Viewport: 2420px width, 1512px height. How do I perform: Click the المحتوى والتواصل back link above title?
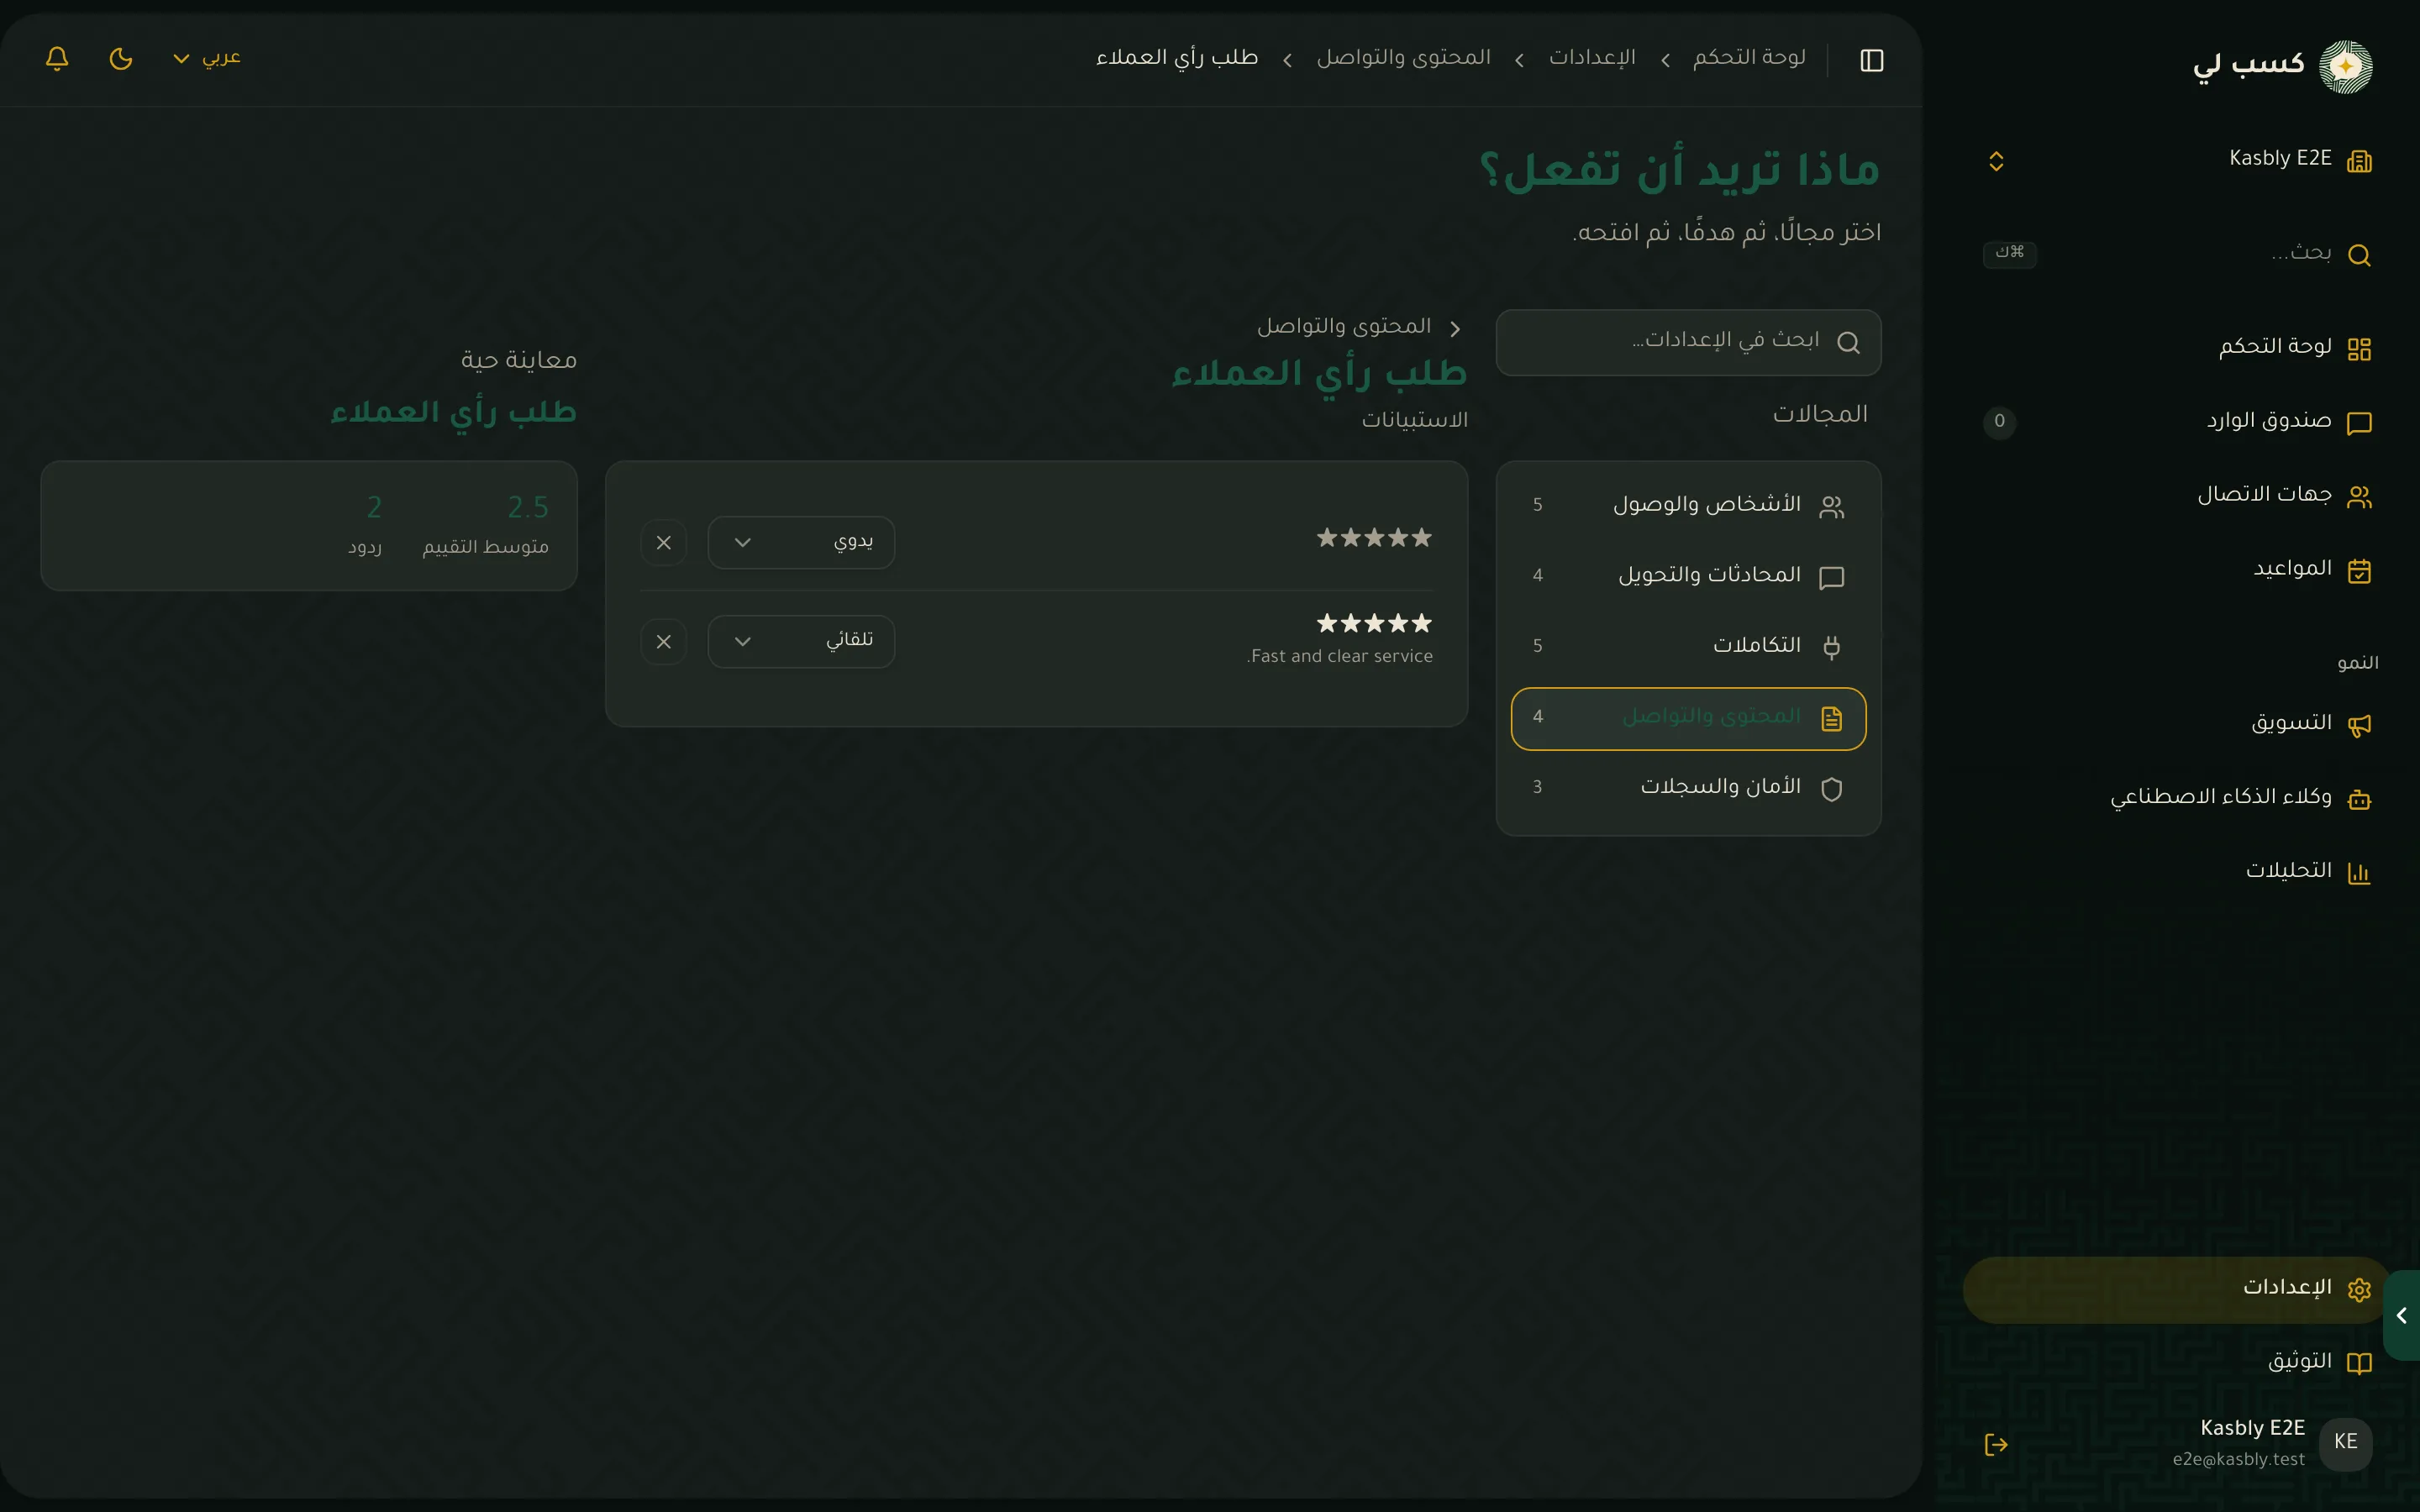(x=1344, y=327)
